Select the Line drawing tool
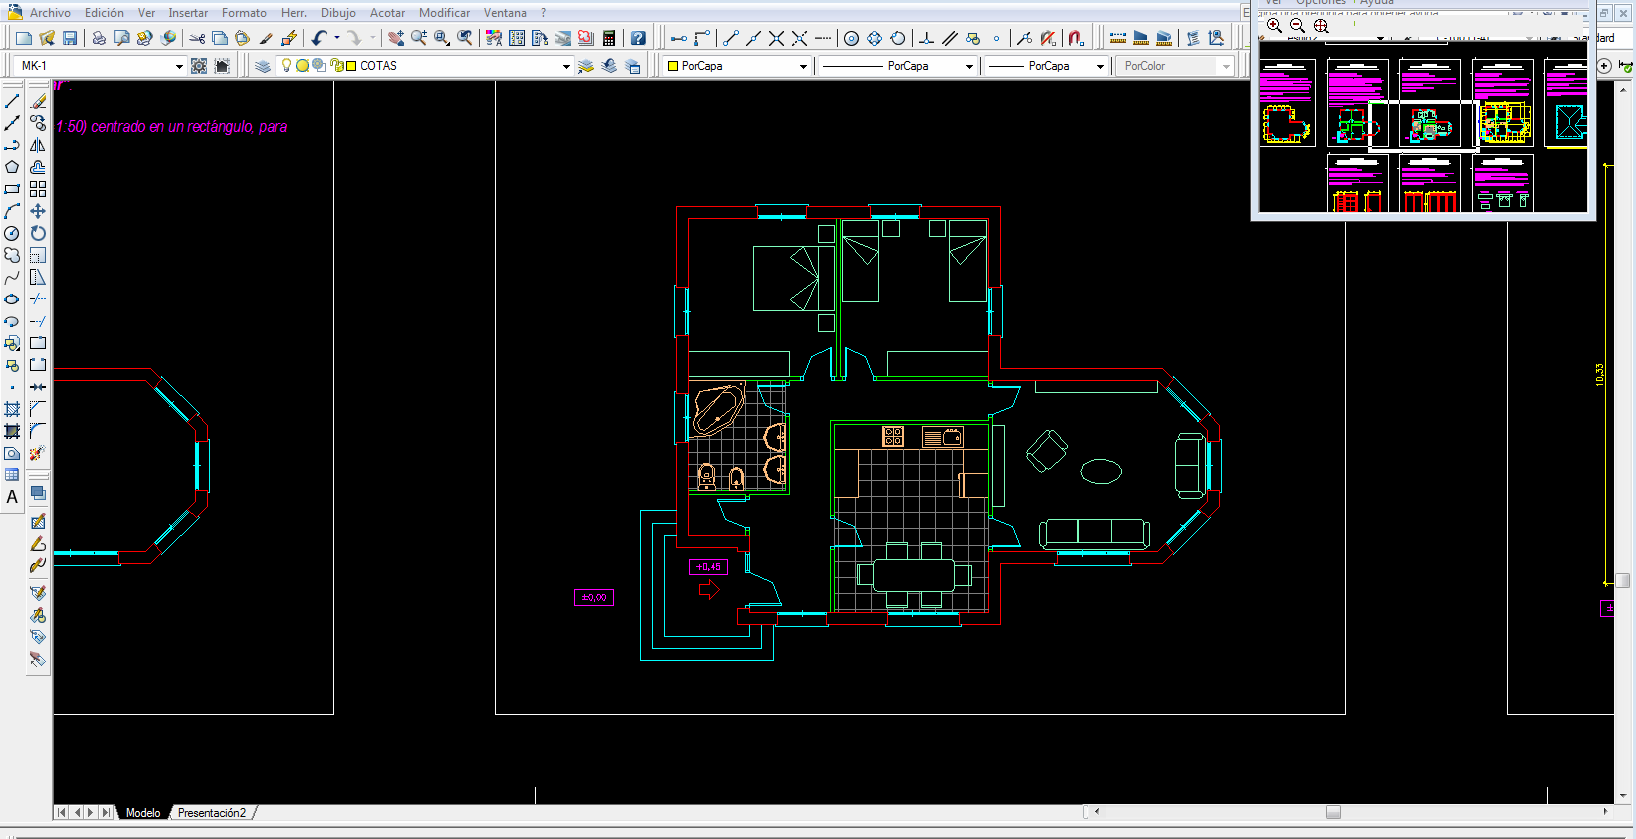1636x839 pixels. 12,101
